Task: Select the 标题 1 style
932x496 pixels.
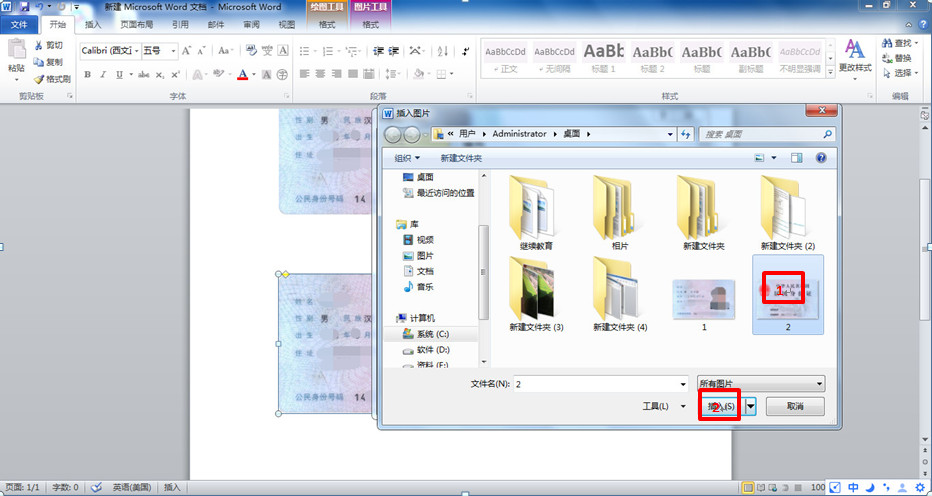Action: pyautogui.click(x=603, y=58)
